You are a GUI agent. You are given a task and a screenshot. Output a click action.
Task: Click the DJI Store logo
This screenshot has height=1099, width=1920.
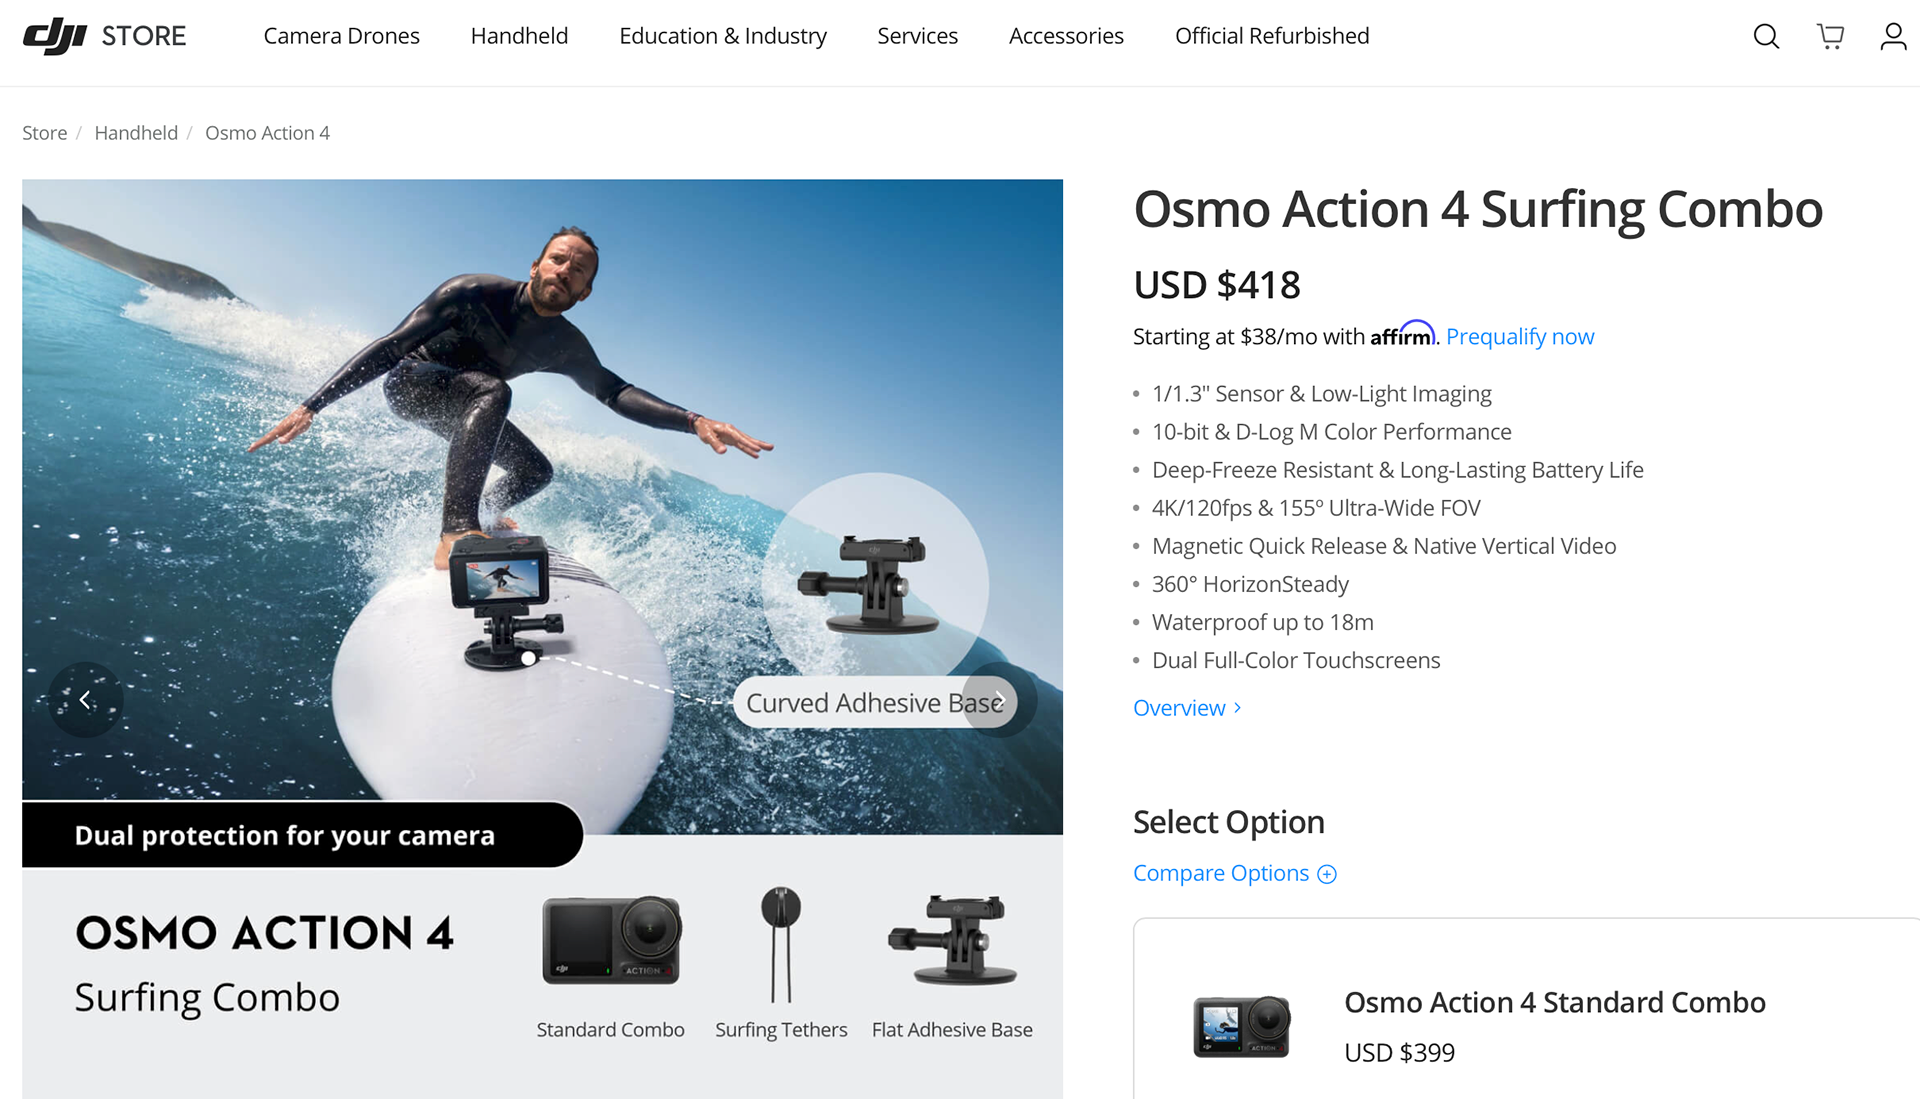point(104,36)
